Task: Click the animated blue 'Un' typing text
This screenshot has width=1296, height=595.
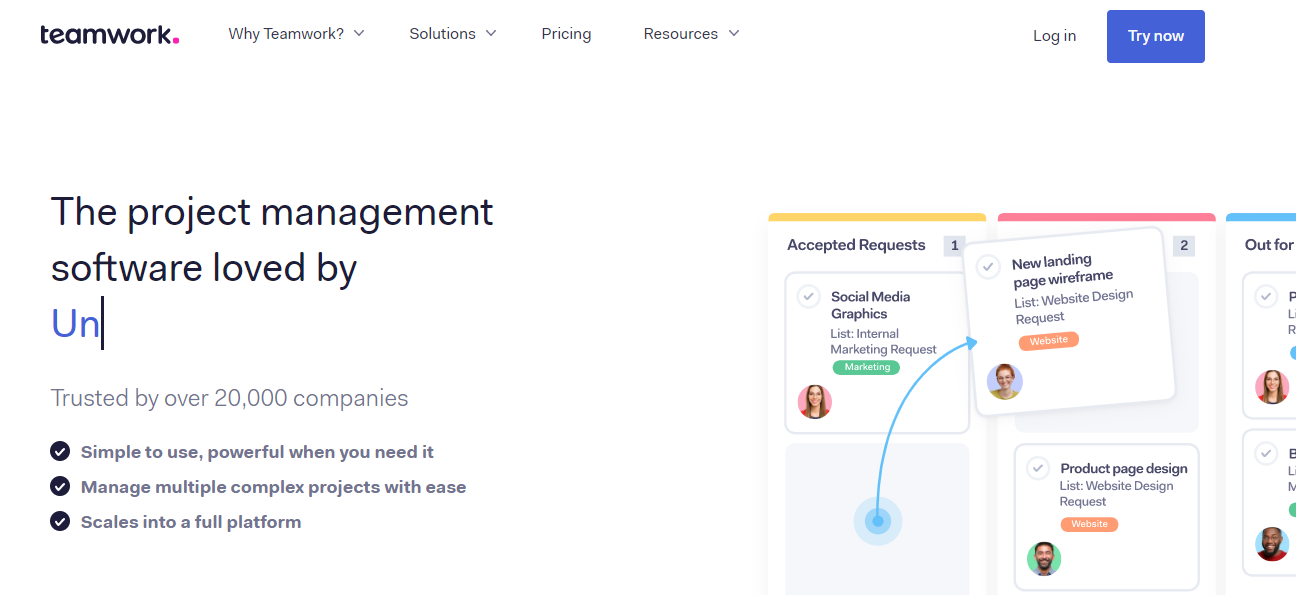Action: [75, 324]
